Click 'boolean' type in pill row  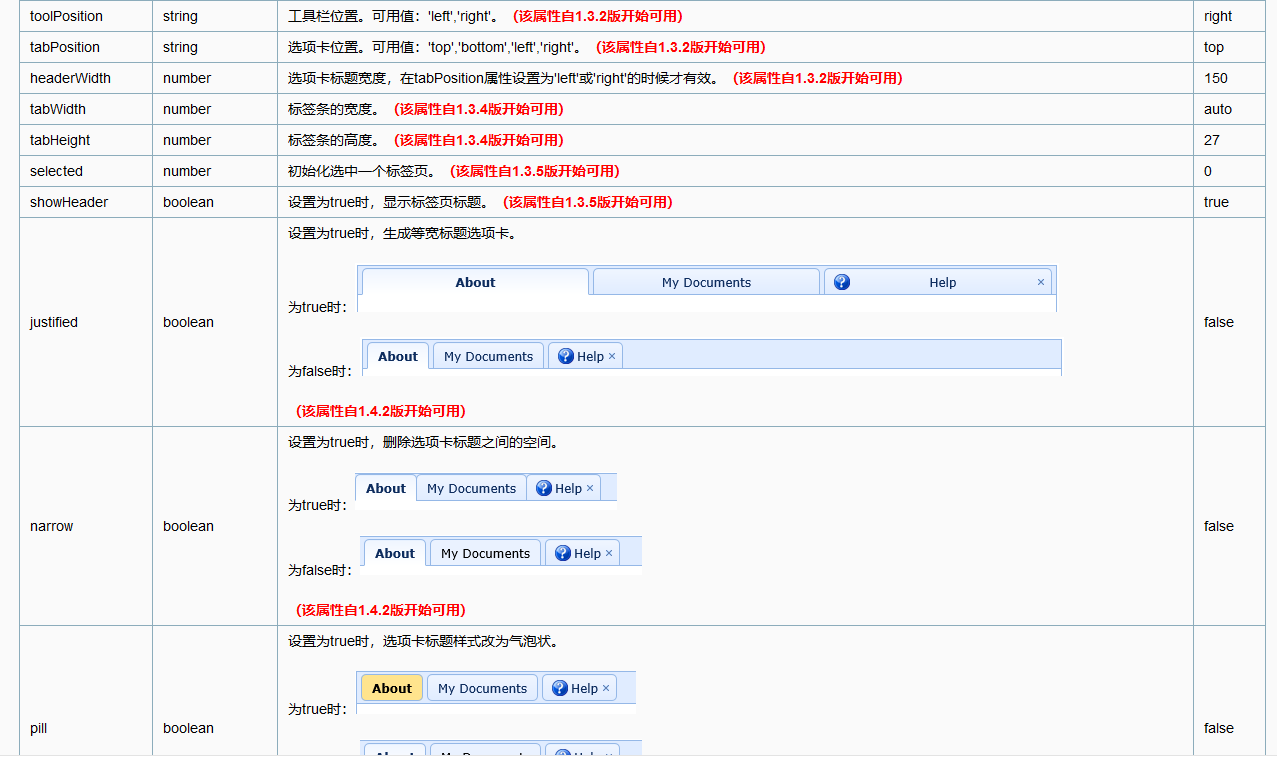pos(189,728)
